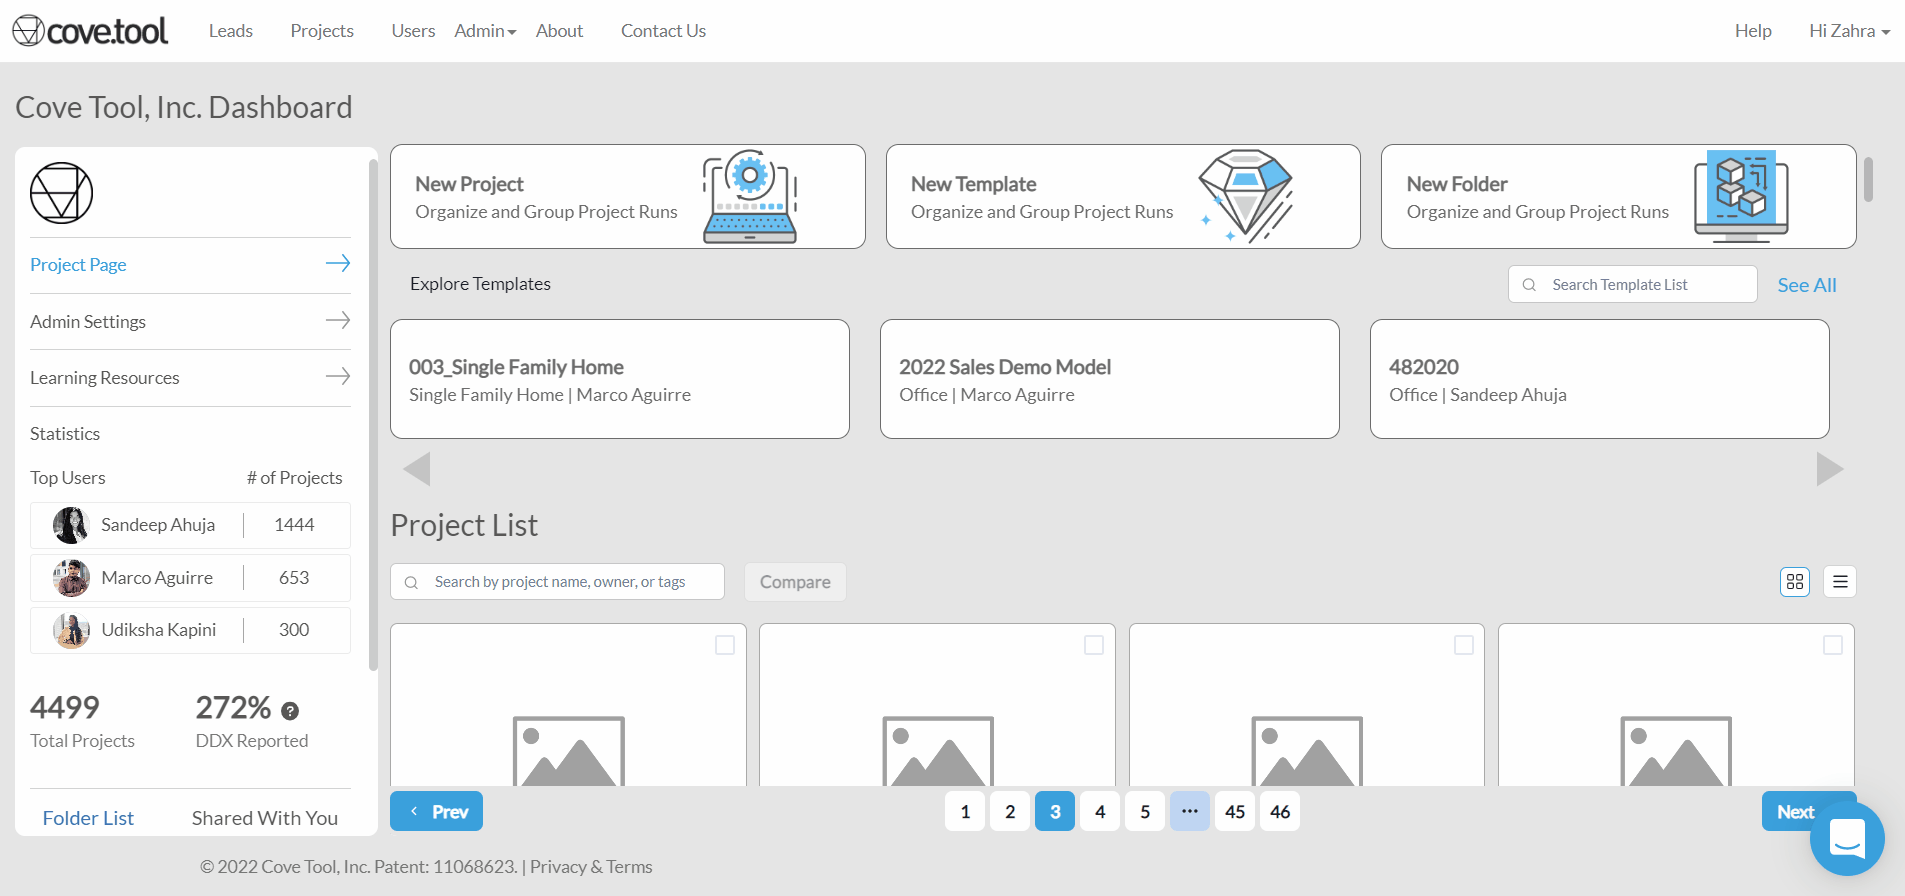1905x896 pixels.
Task: Open the Hi Zahra user dropdown
Action: coord(1849,31)
